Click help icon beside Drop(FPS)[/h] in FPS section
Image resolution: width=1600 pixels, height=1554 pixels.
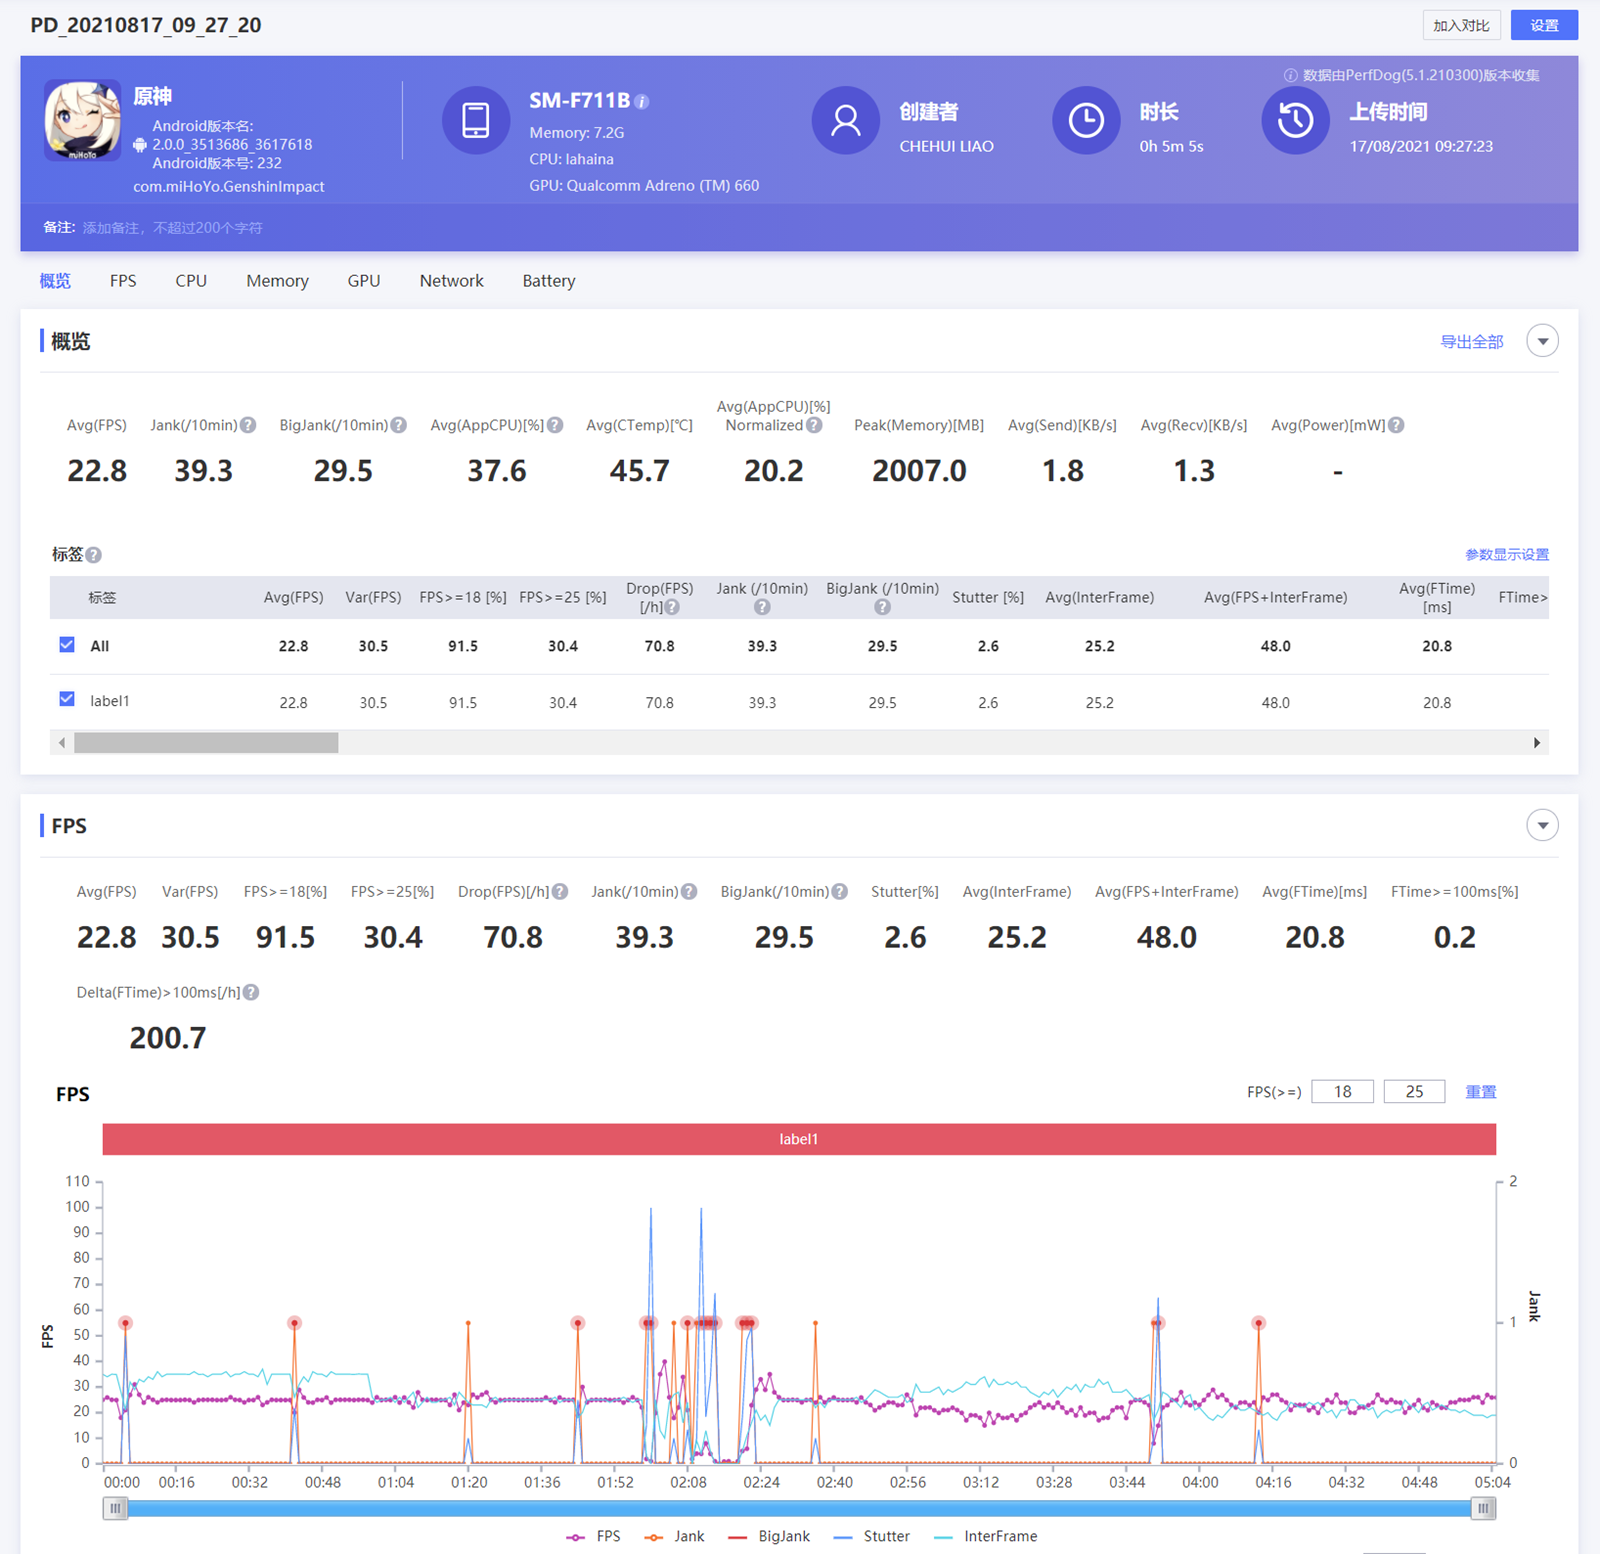pos(560,892)
